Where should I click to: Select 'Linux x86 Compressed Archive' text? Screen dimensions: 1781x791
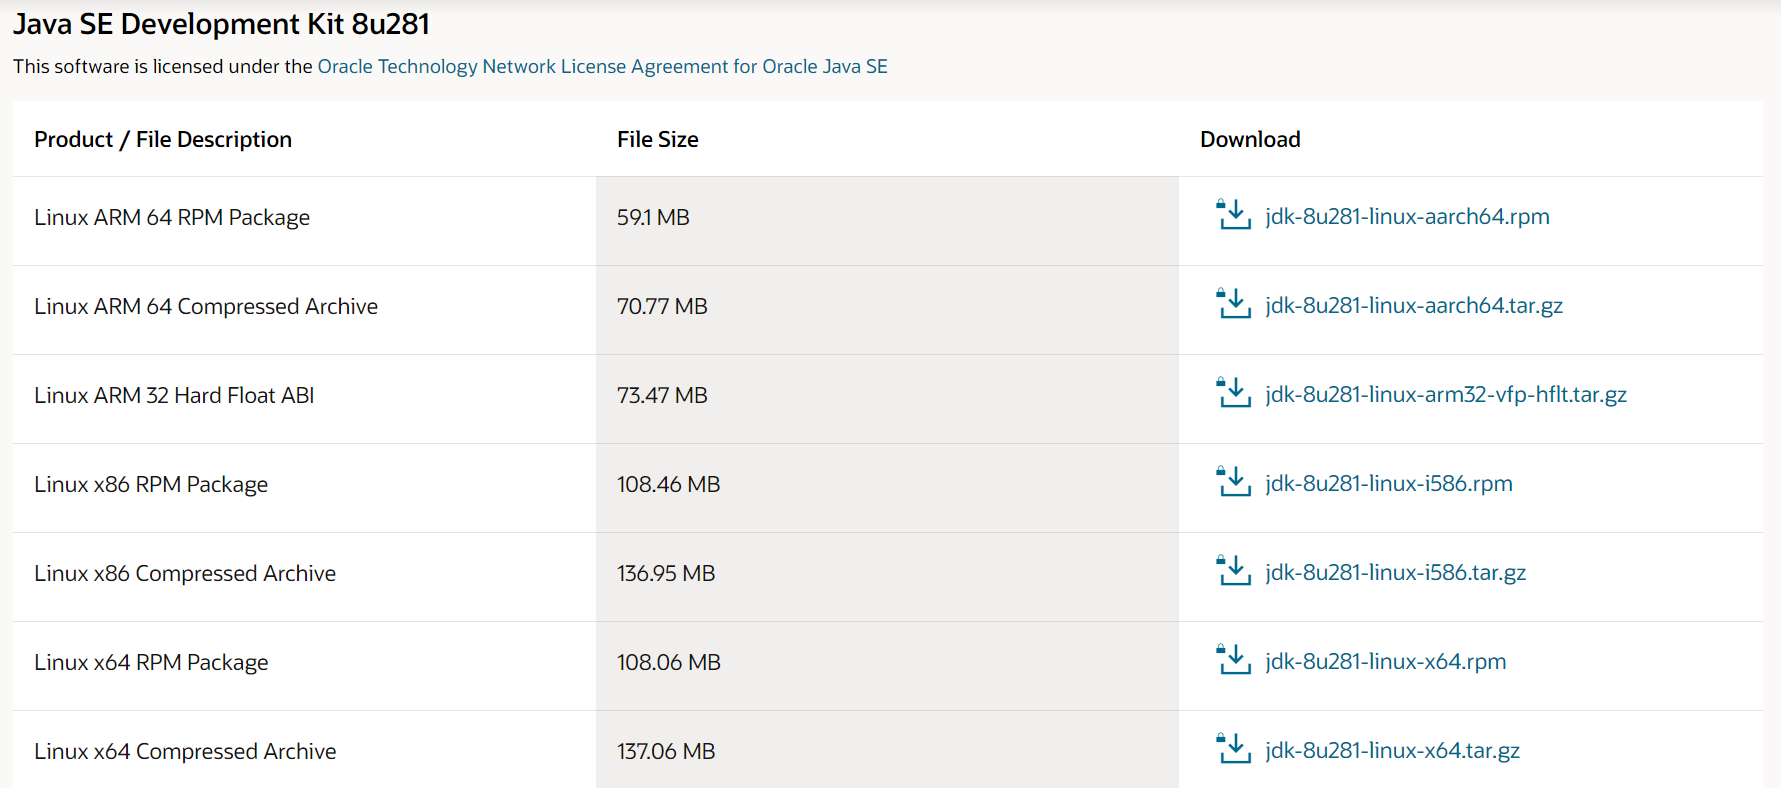185,574
